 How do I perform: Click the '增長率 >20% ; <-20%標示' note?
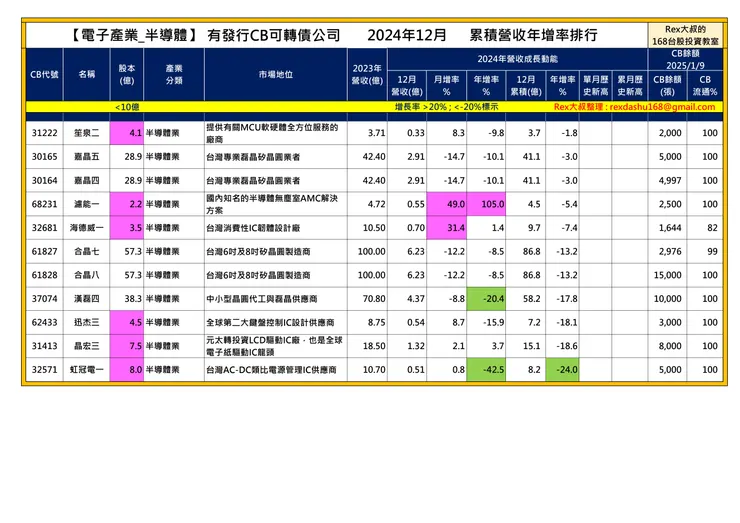point(446,107)
